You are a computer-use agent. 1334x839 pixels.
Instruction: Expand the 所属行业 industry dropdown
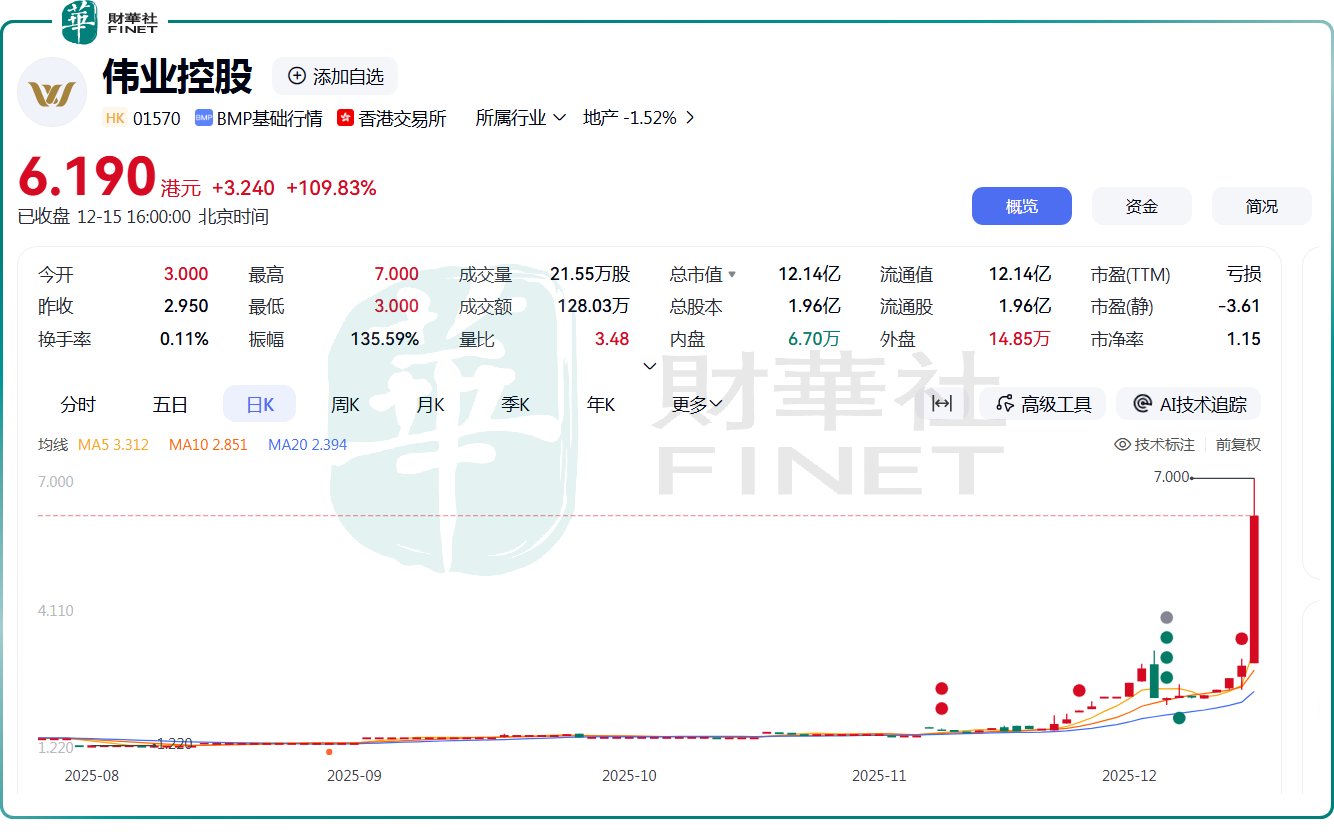(x=521, y=117)
